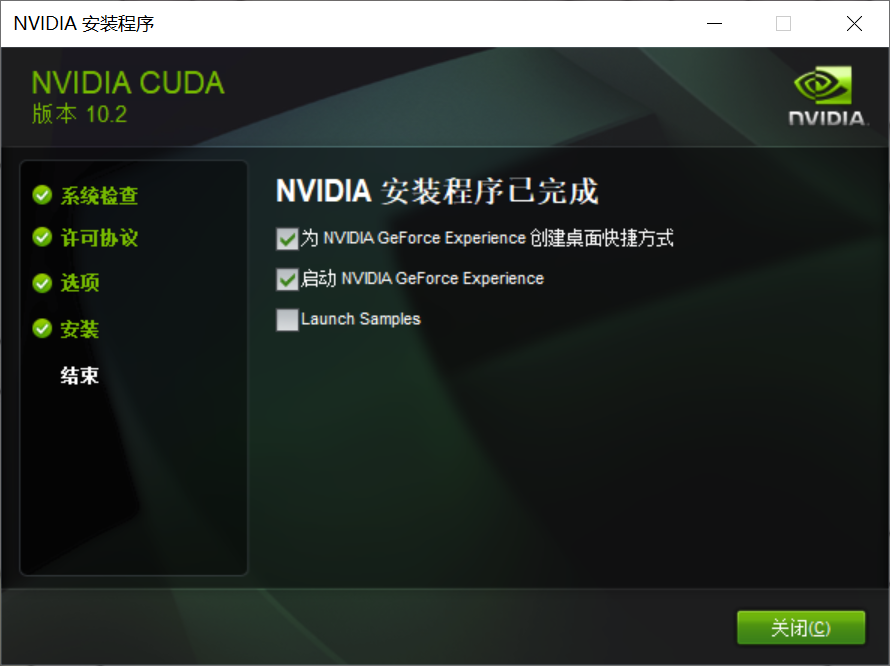890x666 pixels.
Task: Click the green checkmark beside 选项
Action: click(x=43, y=282)
